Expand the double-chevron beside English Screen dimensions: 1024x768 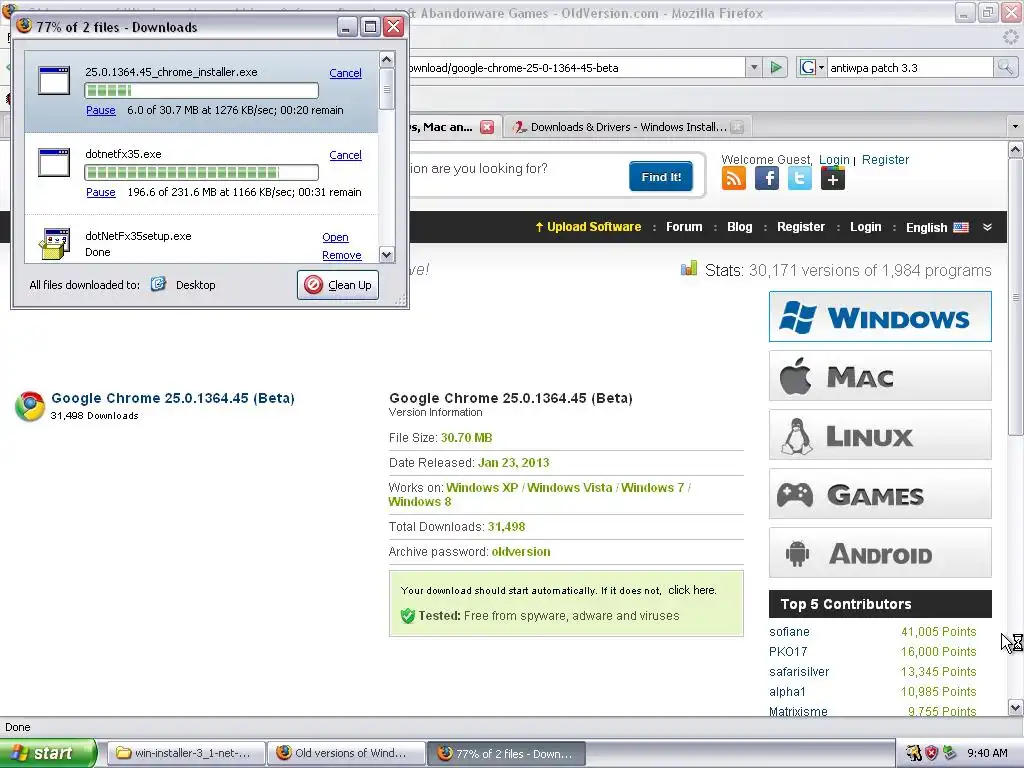tap(987, 227)
